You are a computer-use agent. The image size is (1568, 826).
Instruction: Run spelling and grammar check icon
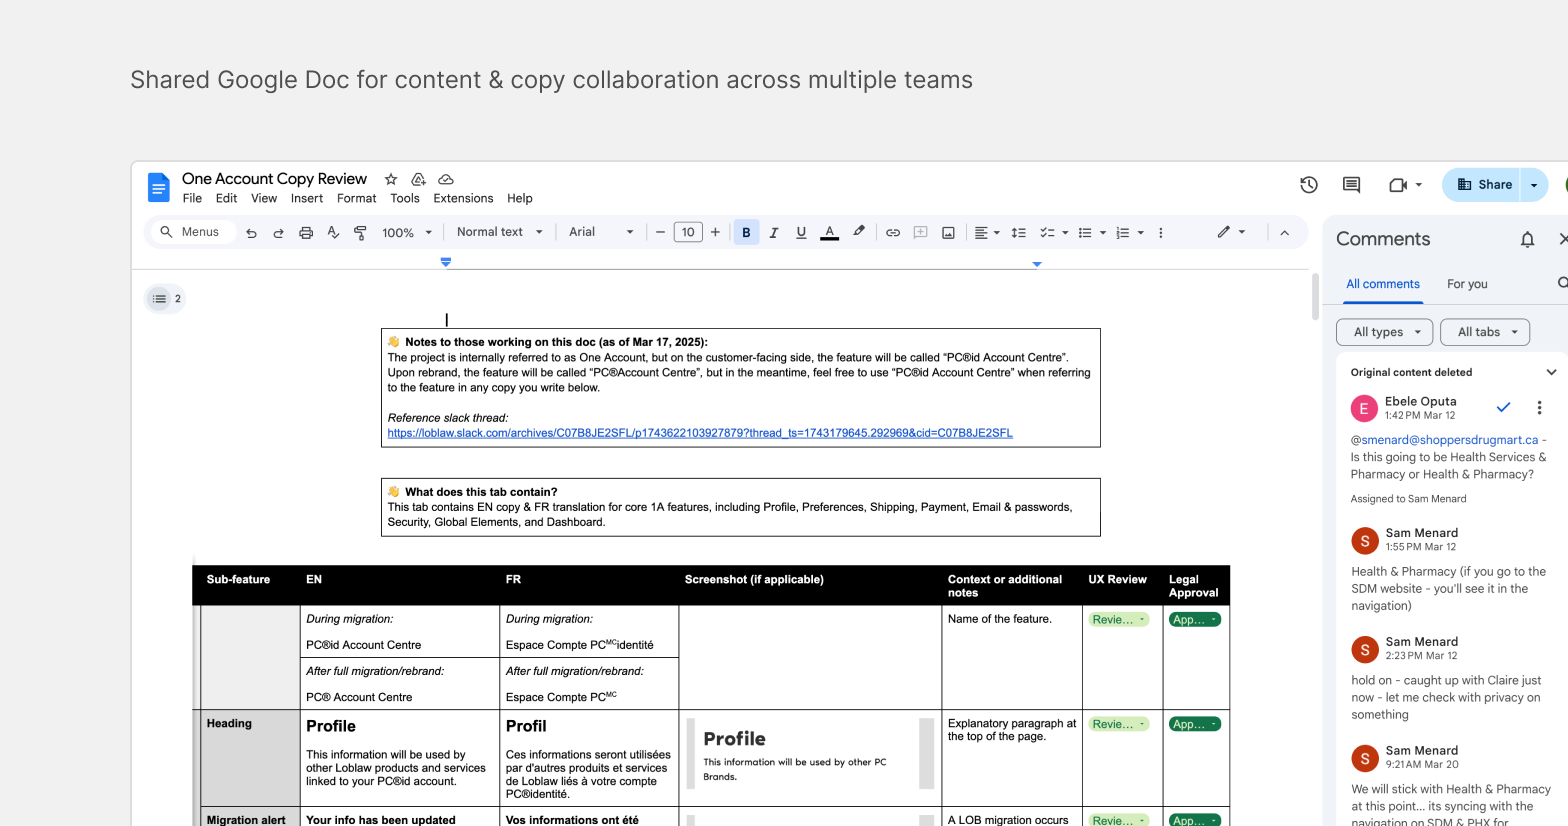[333, 232]
